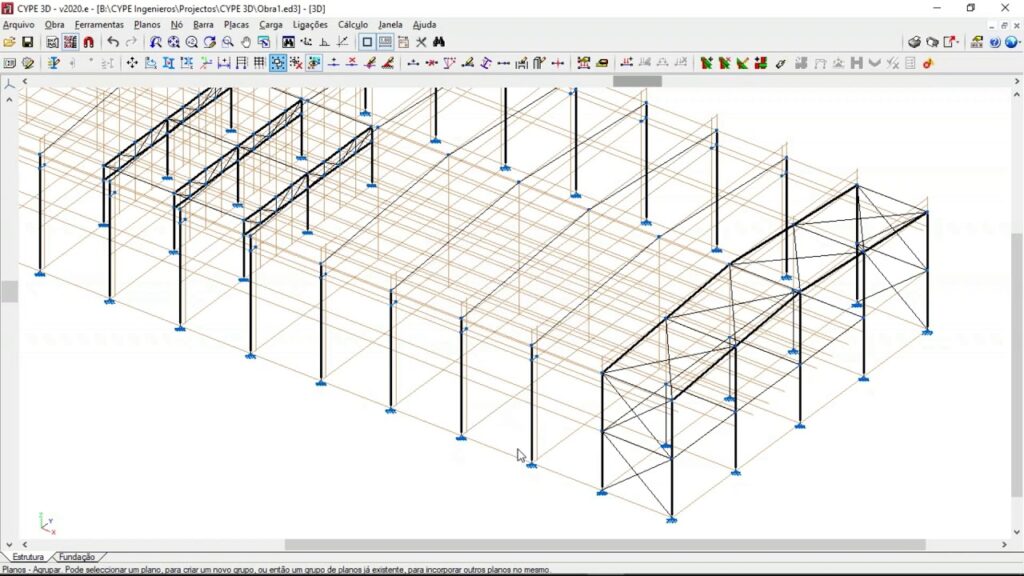Open the Ligações menu

pos(309,24)
